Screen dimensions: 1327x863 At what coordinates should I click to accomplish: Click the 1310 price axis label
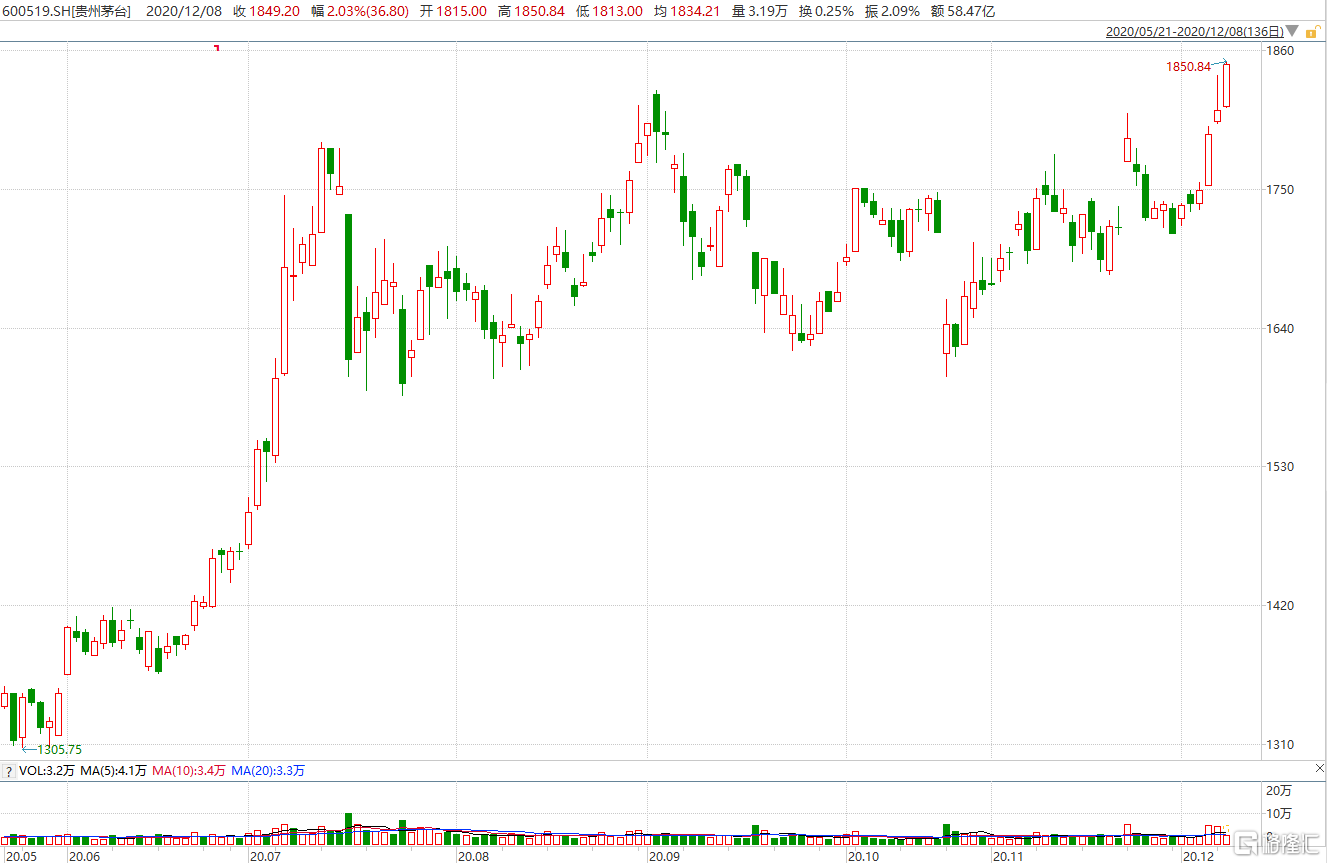pos(1281,744)
